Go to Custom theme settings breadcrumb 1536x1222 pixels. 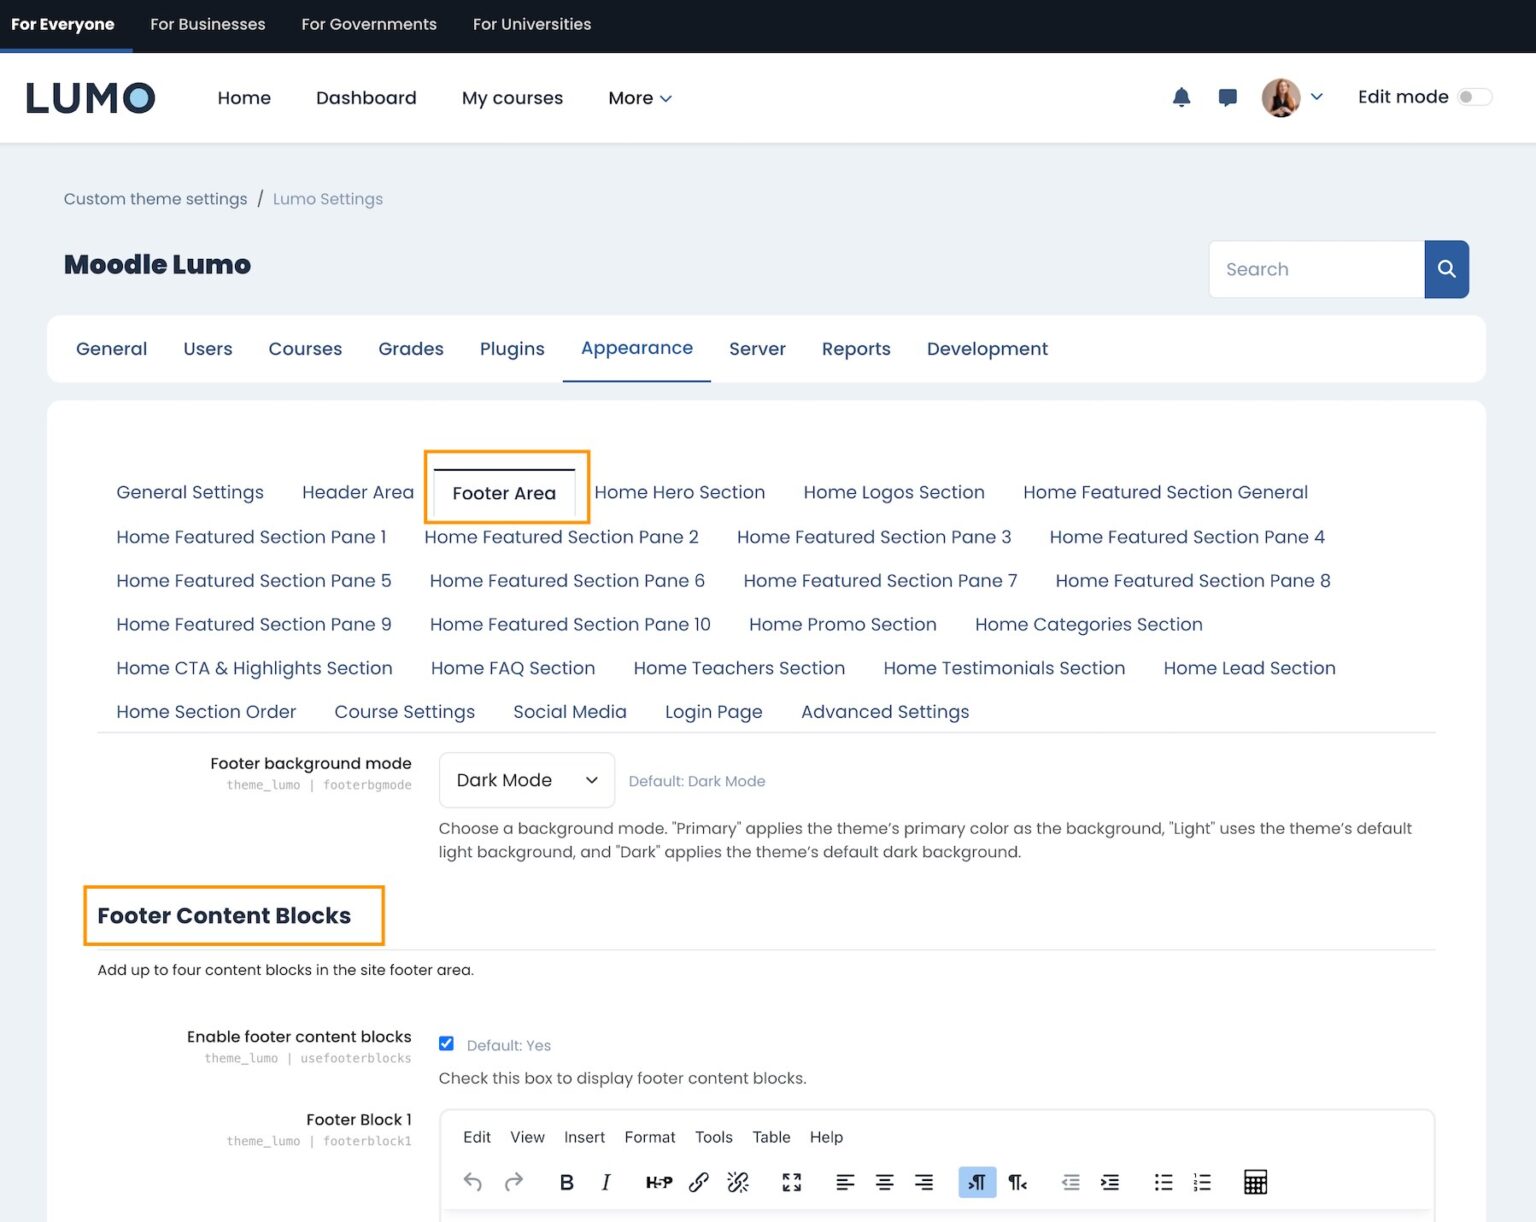[155, 198]
